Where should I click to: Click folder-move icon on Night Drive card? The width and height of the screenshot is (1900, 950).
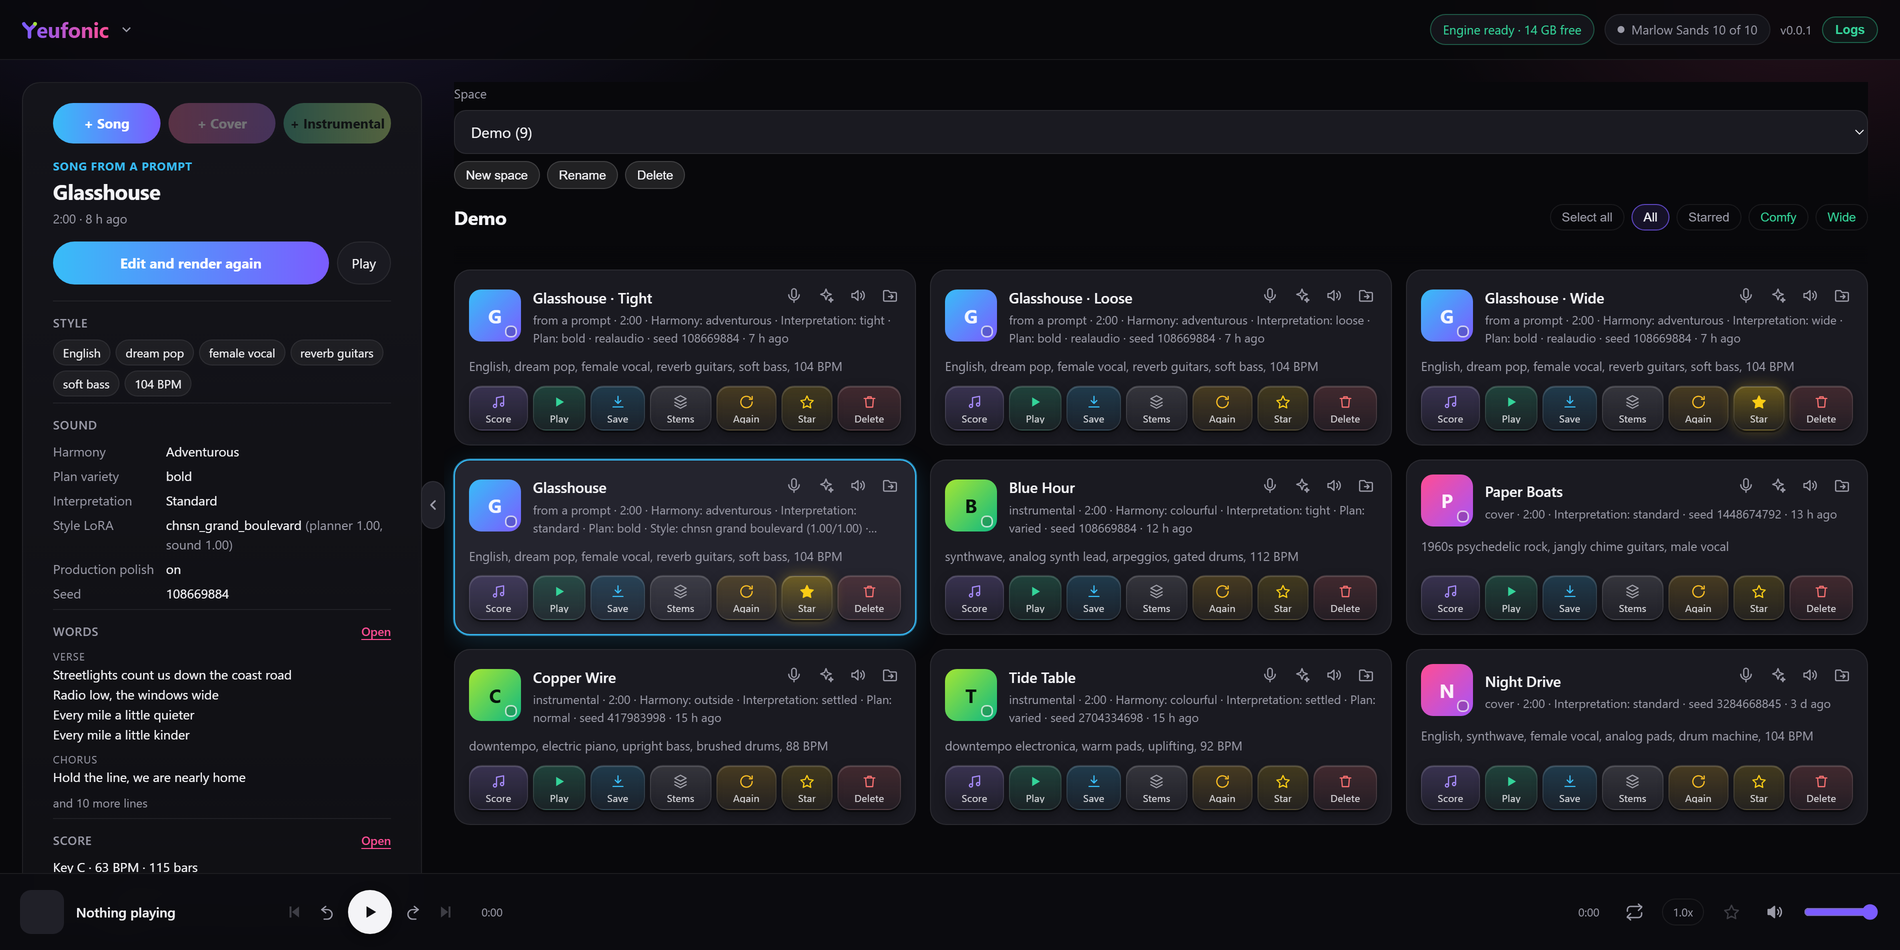(x=1842, y=676)
